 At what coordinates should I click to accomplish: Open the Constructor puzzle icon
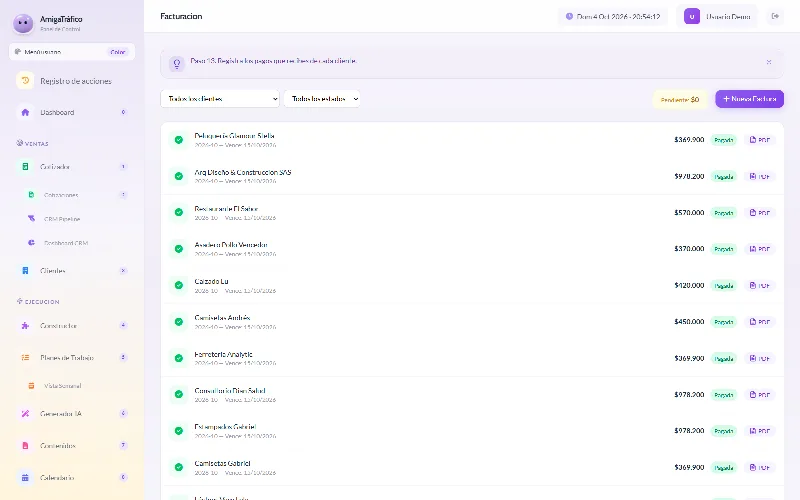[x=25, y=326]
